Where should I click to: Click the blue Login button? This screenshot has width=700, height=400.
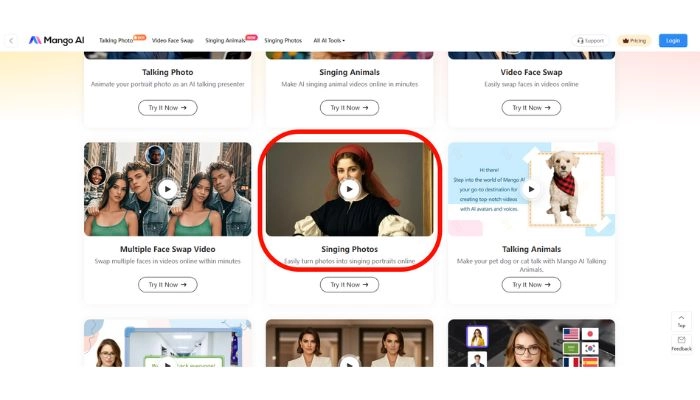[673, 41]
